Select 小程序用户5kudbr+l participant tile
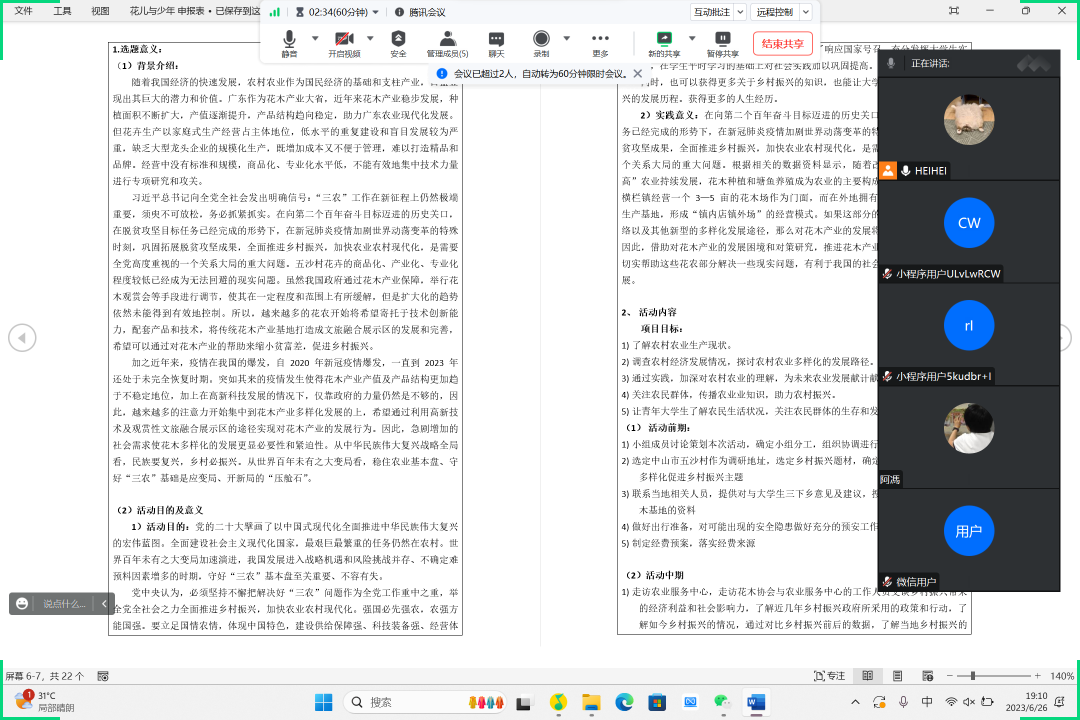The image size is (1080, 720). [x=968, y=334]
